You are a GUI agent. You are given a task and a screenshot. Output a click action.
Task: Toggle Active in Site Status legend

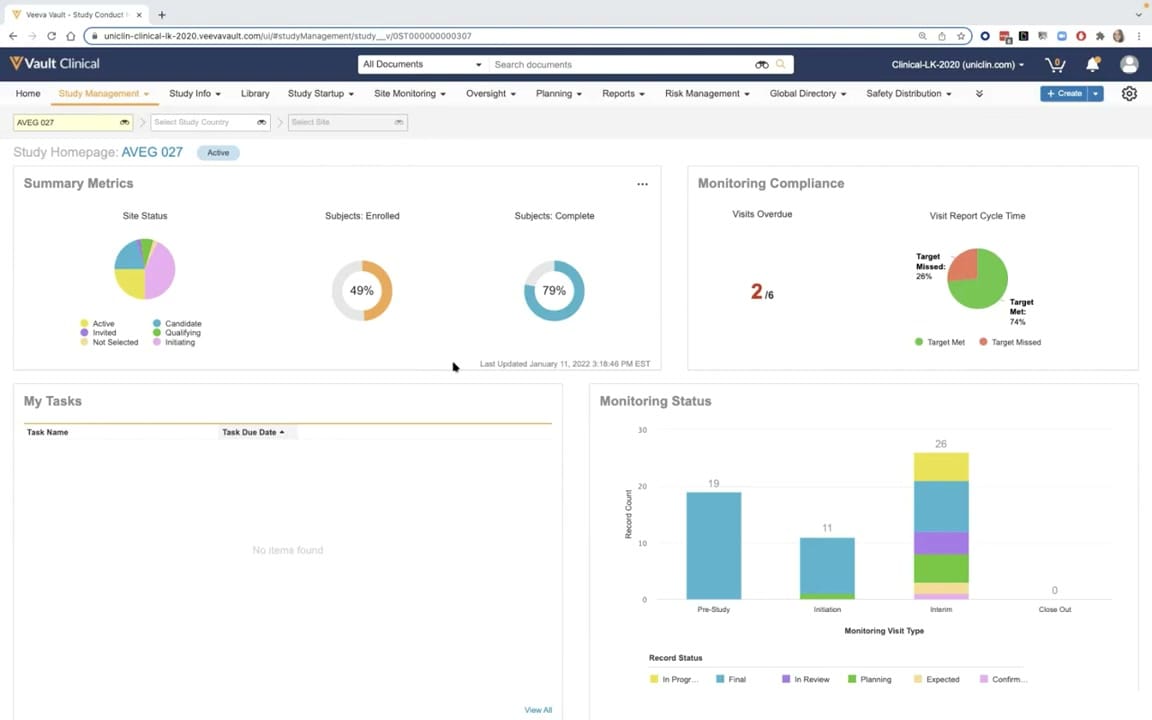coord(98,323)
